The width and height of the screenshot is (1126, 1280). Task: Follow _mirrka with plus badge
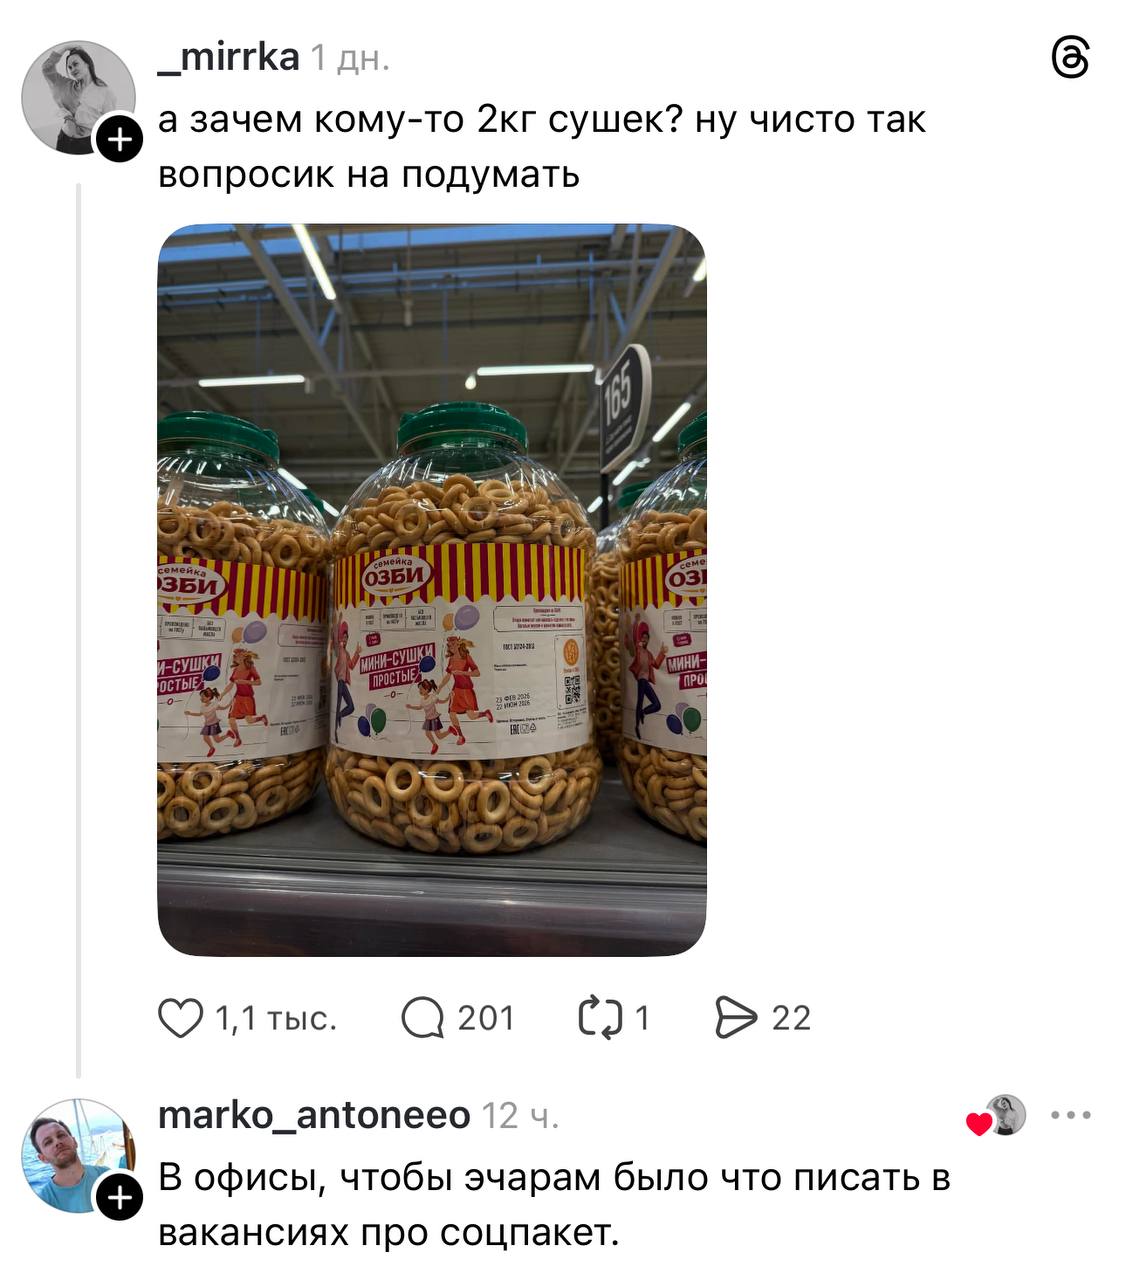pyautogui.click(x=119, y=139)
